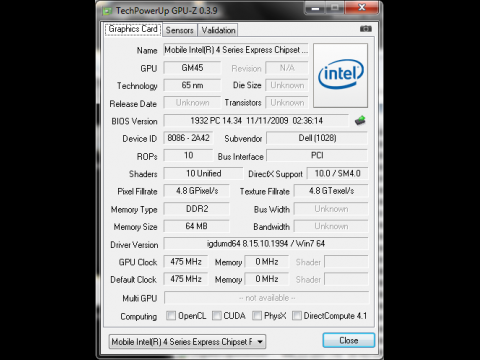Image resolution: width=480 pixels, height=360 pixels.
Task: Click the ROPs field showing 10
Action: [188, 156]
